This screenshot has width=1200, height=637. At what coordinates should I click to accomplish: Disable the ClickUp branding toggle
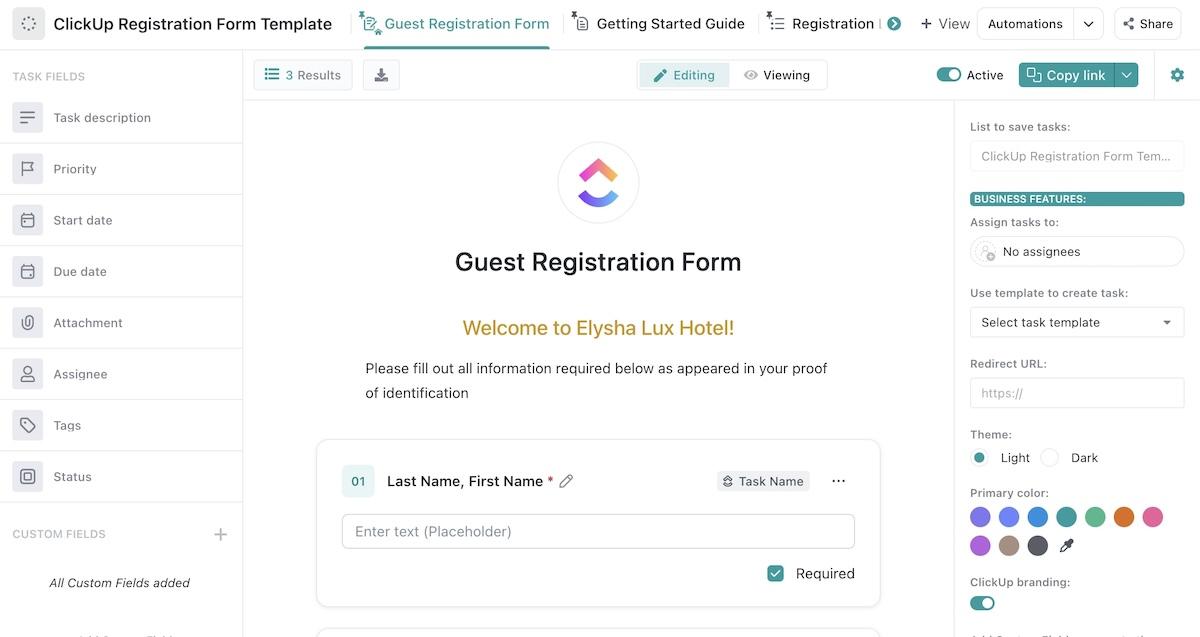982,603
